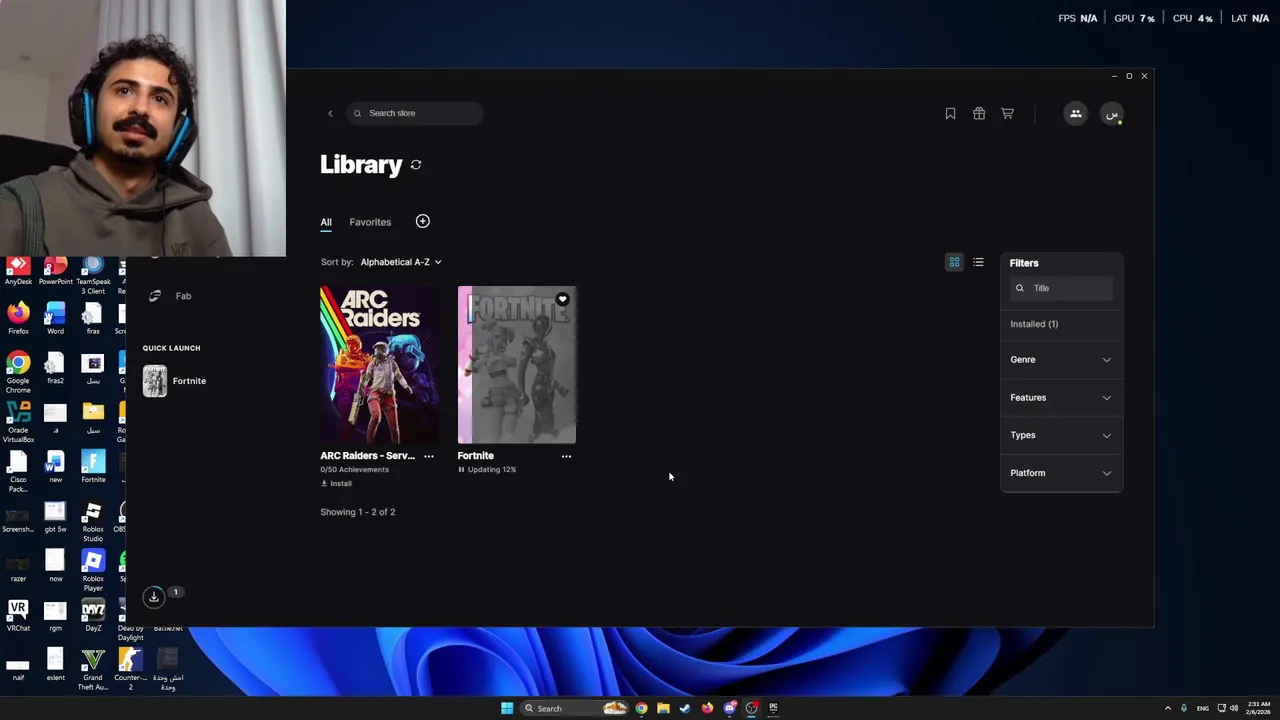
Task: Click Install under ARC Raiders
Action: coord(336,484)
